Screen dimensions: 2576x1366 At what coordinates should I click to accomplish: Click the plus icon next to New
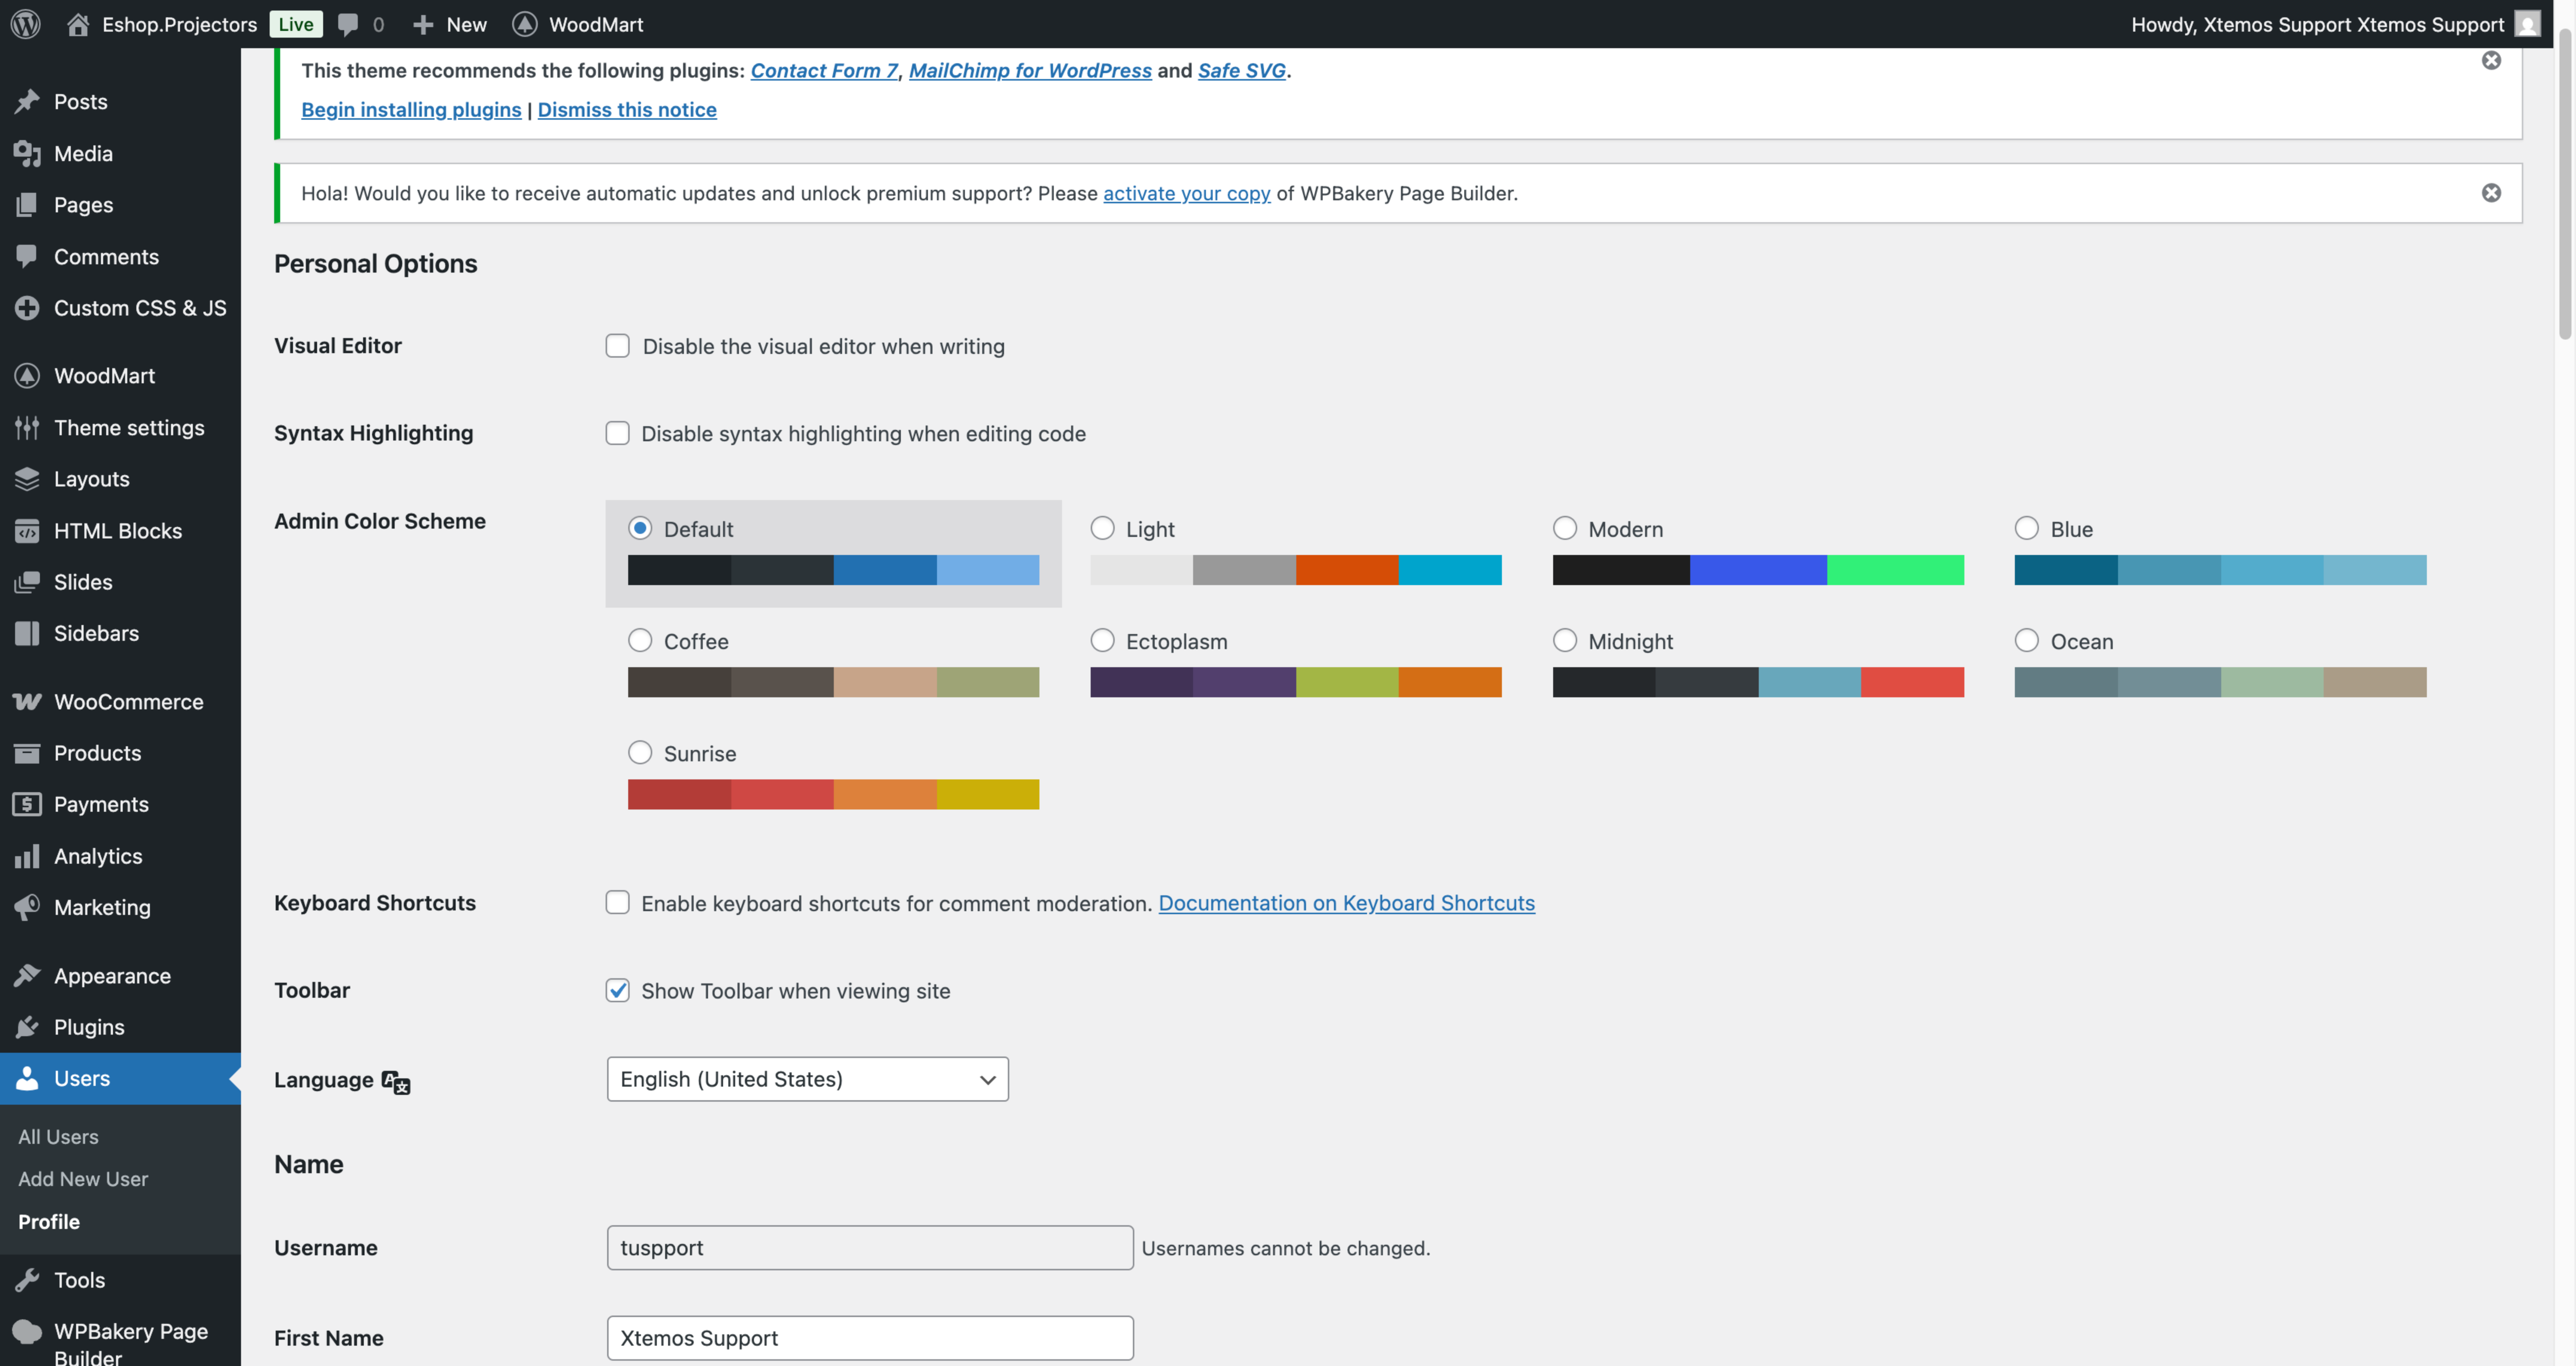coord(423,24)
